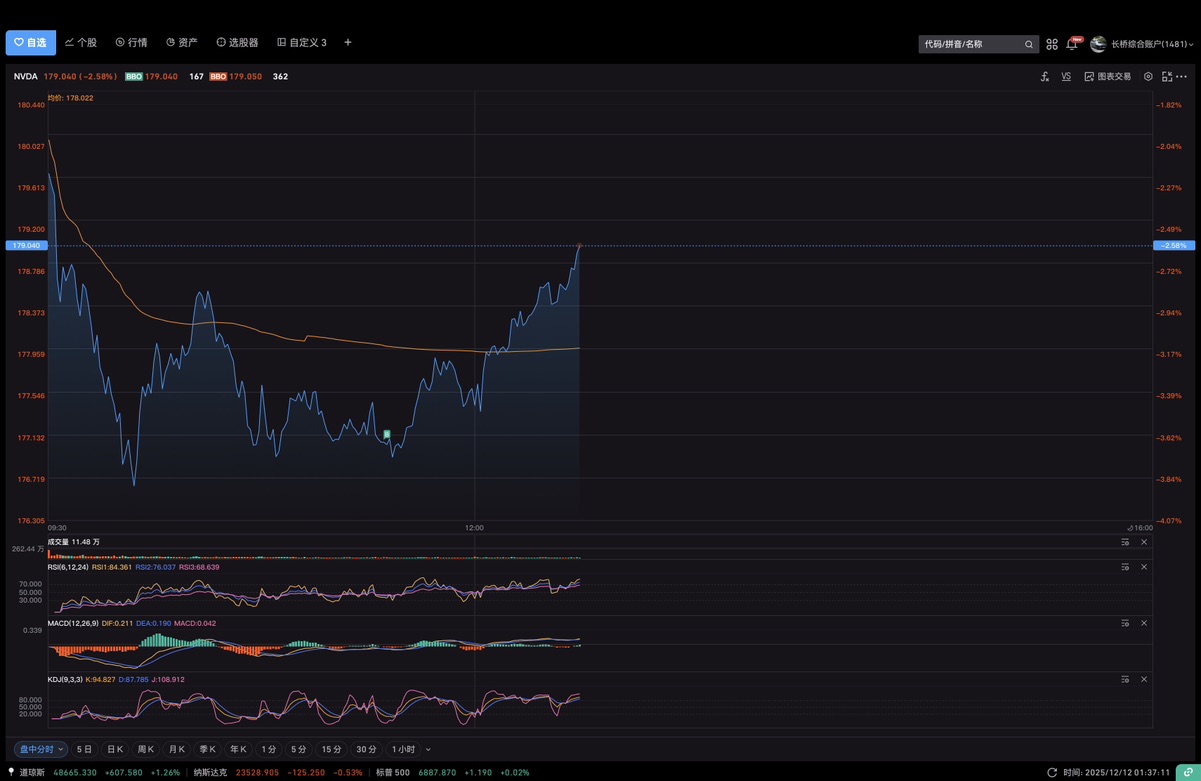Click the VS compare icon
This screenshot has height=781, width=1201.
[x=1066, y=76]
